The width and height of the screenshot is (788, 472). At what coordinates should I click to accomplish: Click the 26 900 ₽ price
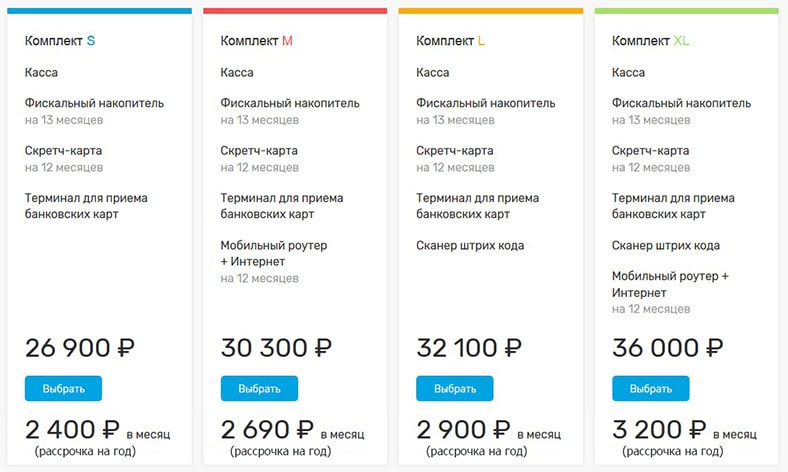(80, 349)
